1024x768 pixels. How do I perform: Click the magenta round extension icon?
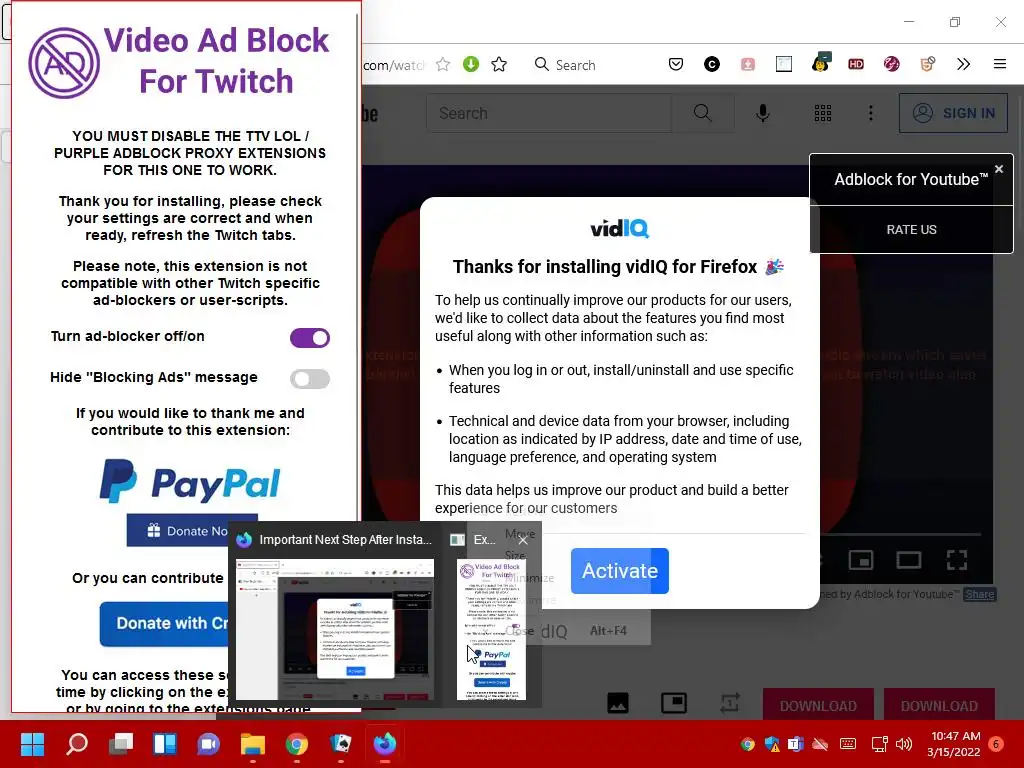[x=891, y=64]
